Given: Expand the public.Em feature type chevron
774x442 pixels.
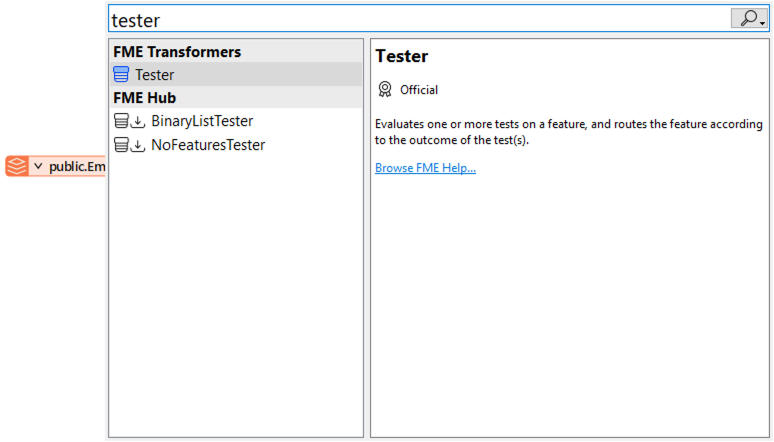Looking at the screenshot, I should [x=38, y=166].
